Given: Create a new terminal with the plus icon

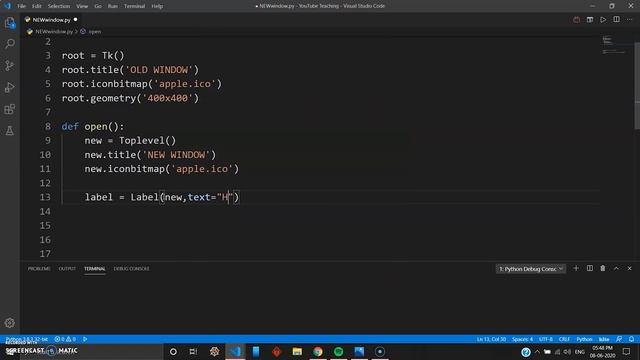Looking at the screenshot, I should tap(576, 268).
